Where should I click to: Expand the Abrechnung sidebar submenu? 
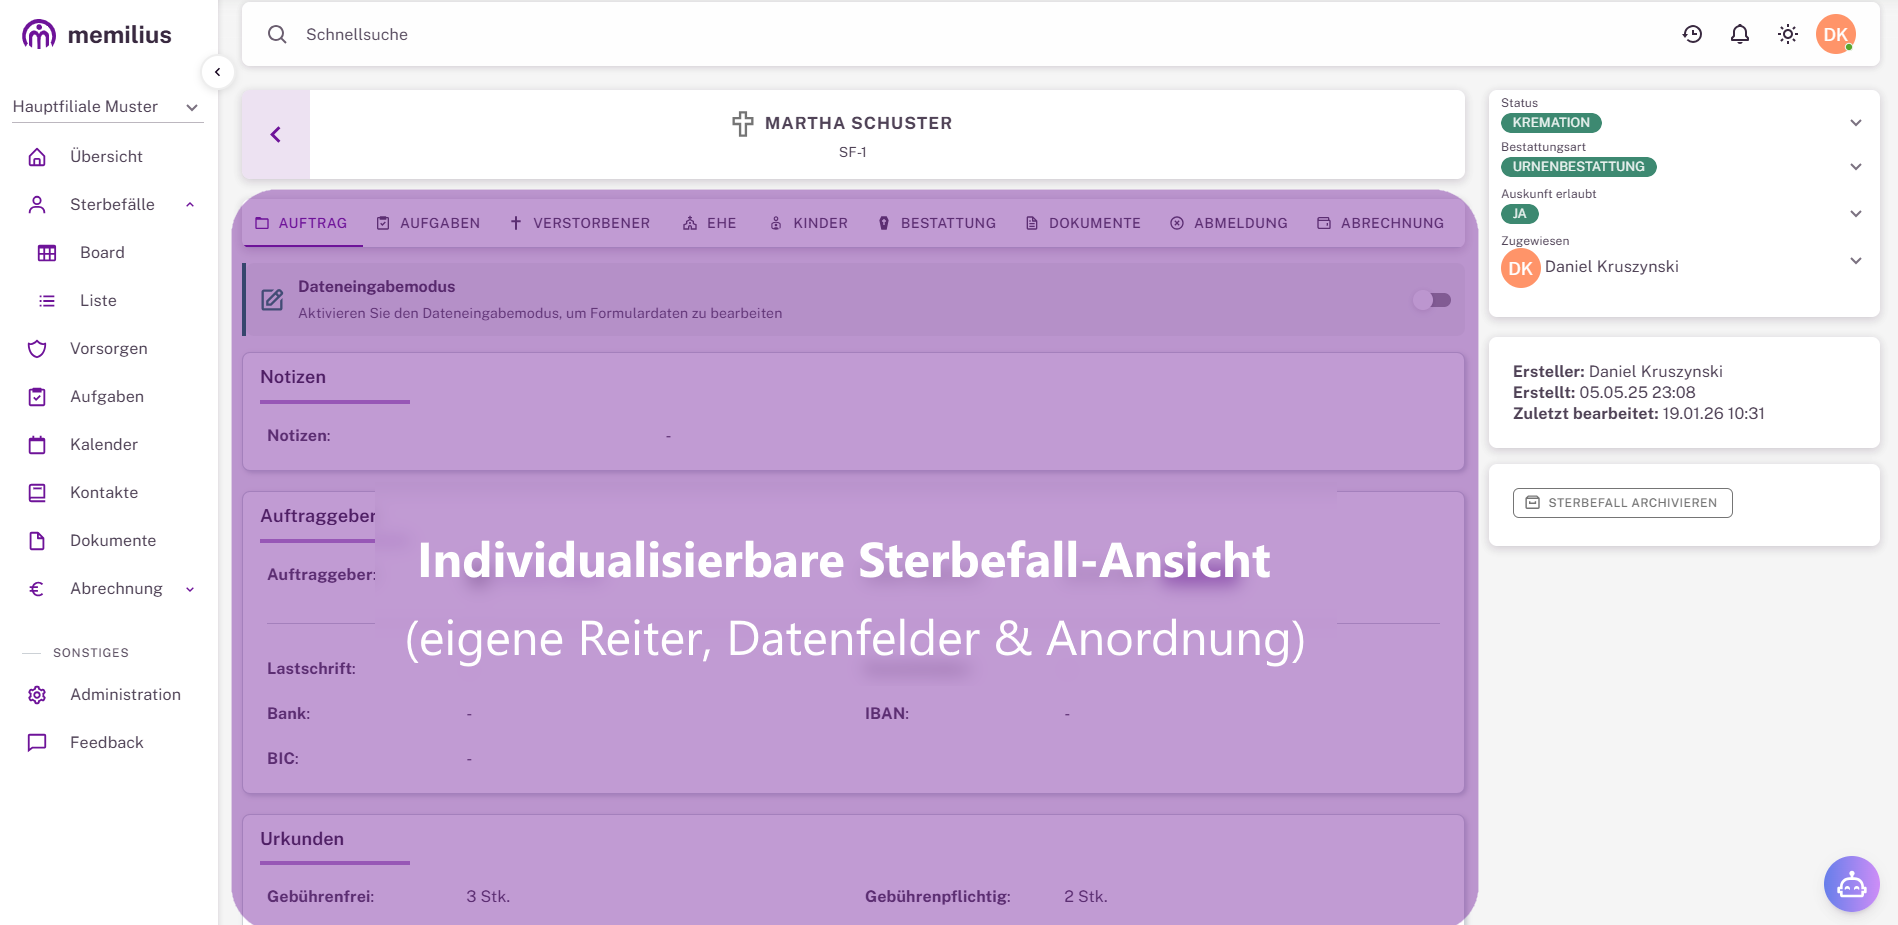pyautogui.click(x=190, y=589)
